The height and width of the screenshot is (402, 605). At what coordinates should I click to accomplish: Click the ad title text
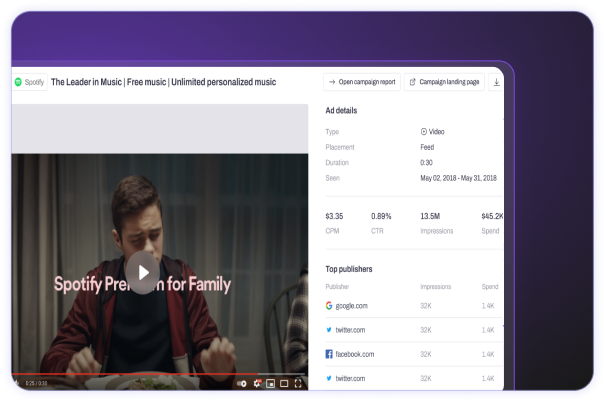(162, 82)
